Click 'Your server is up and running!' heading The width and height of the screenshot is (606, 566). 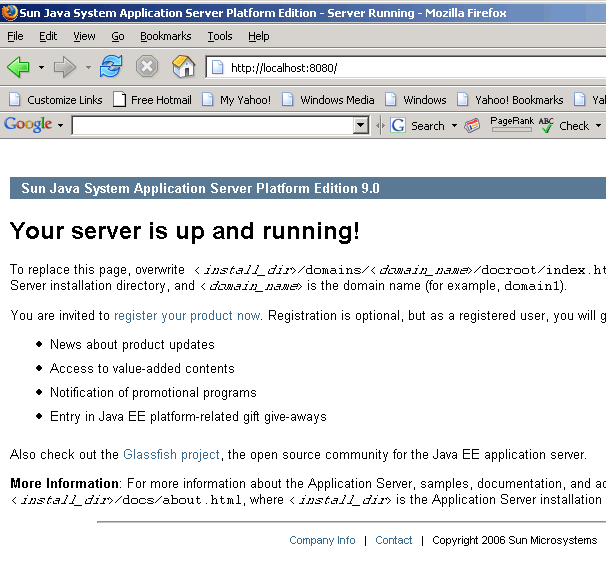pyautogui.click(x=185, y=231)
